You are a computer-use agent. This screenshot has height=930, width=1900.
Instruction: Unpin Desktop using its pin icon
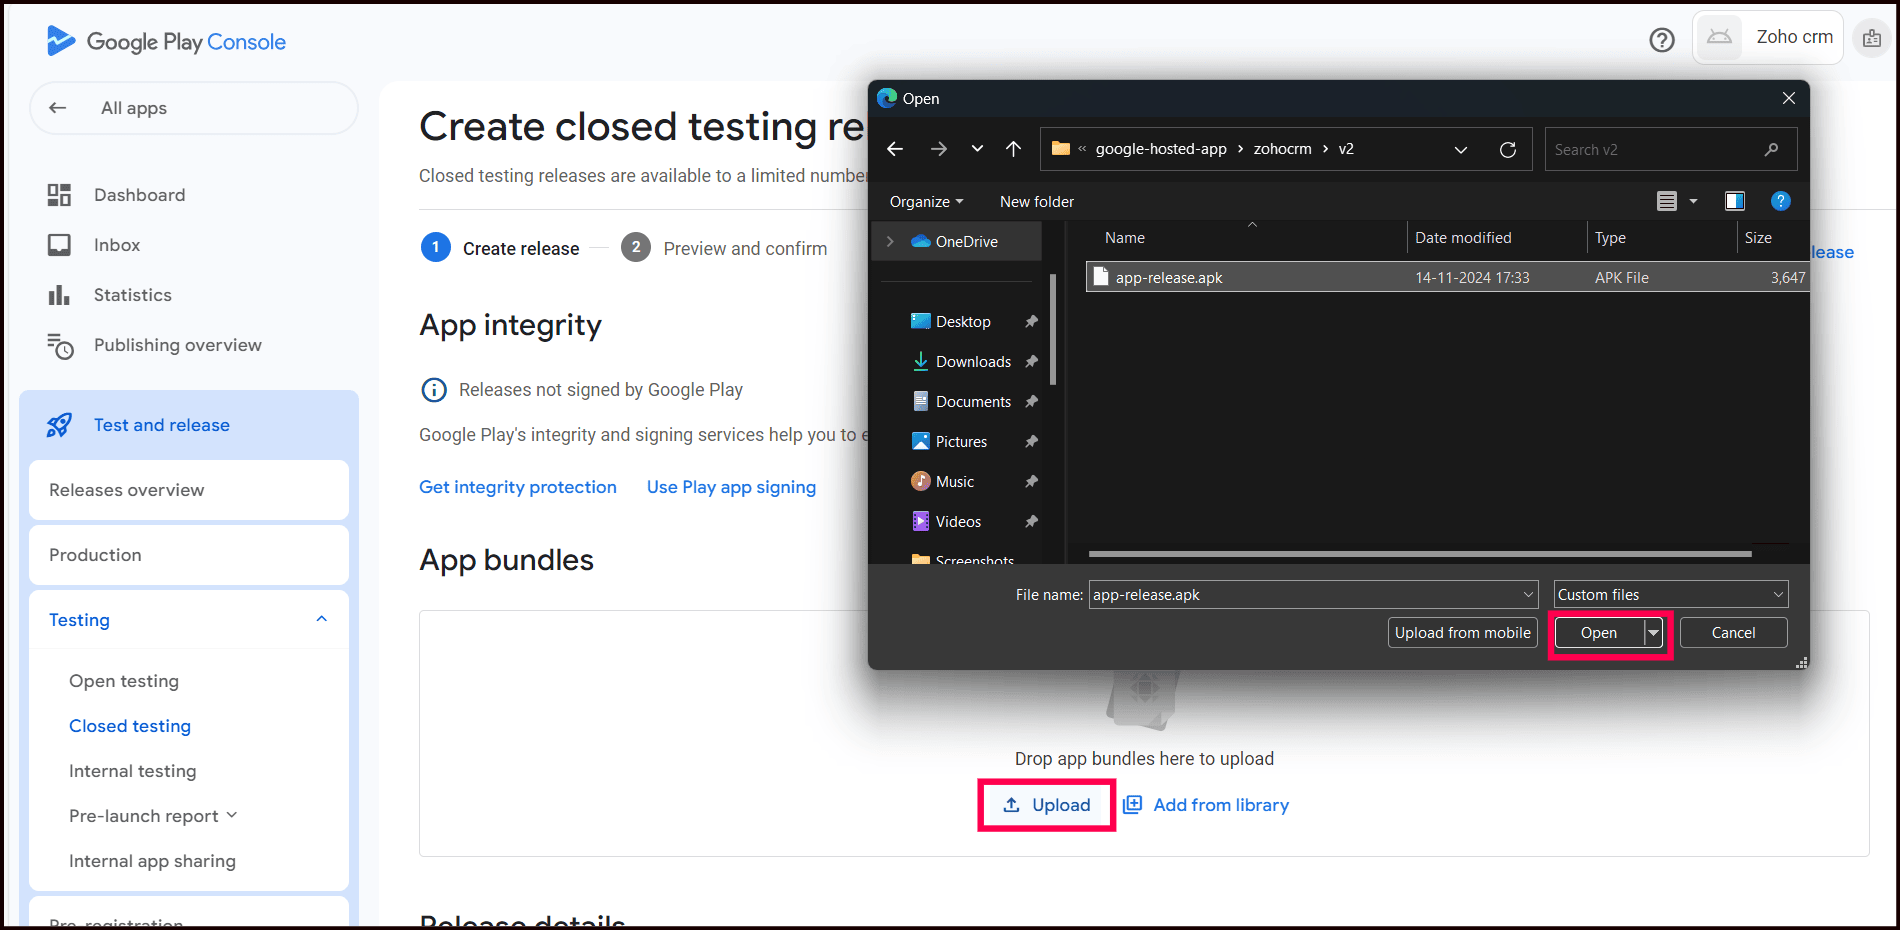[x=1031, y=322]
